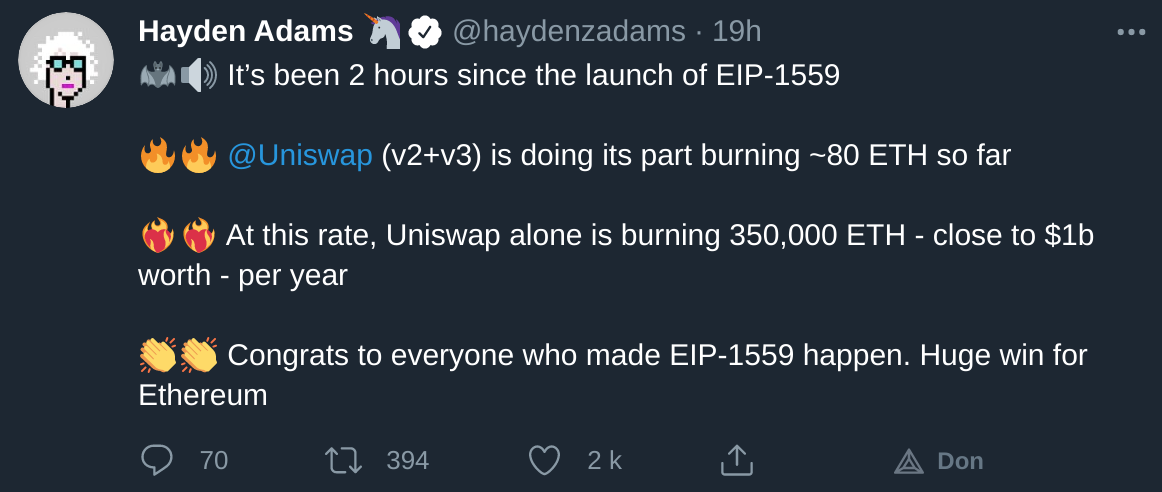Screen dimensions: 1162x492
Task: Click the reply count of 70
Action: [214, 460]
